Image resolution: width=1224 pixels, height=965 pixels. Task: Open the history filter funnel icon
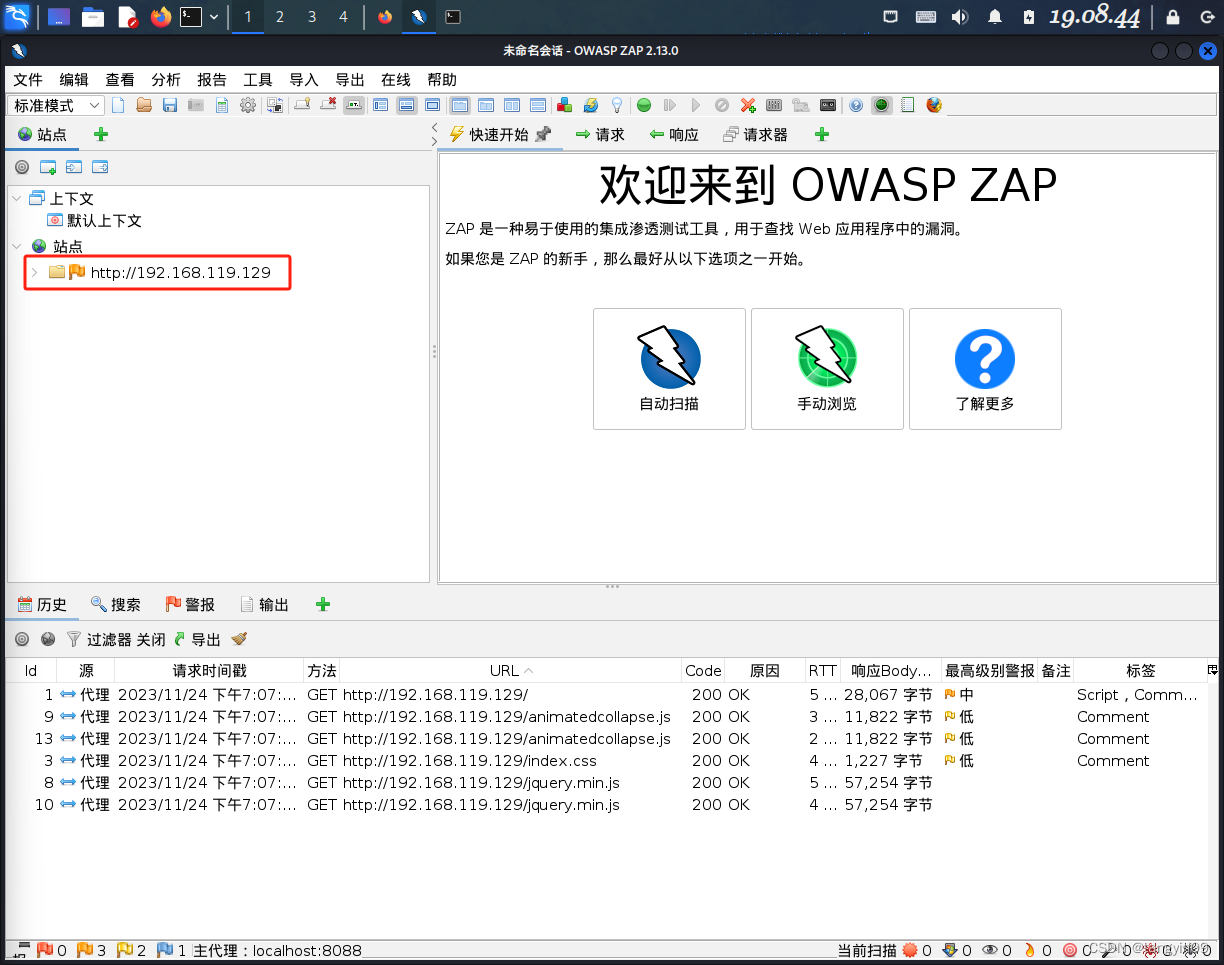click(x=73, y=639)
